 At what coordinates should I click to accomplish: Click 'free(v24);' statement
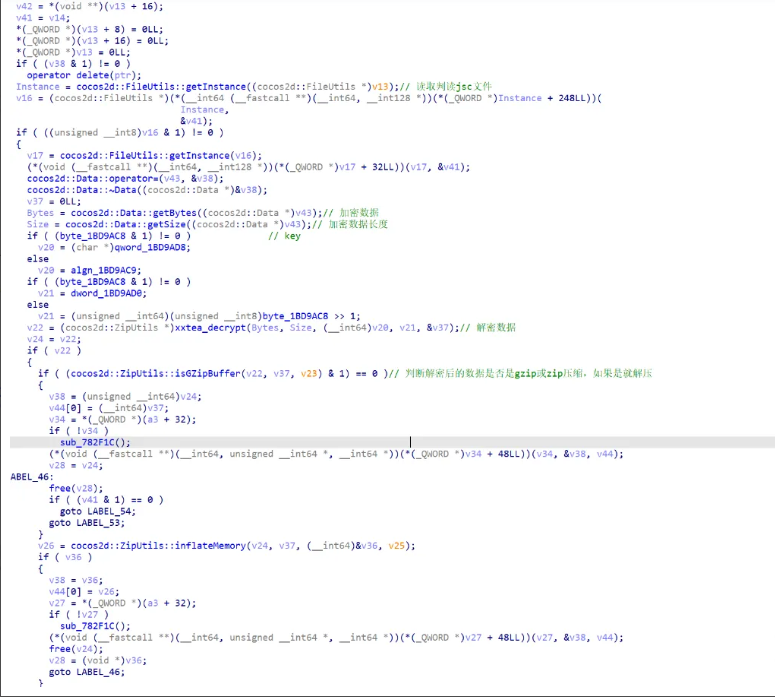tap(76, 649)
